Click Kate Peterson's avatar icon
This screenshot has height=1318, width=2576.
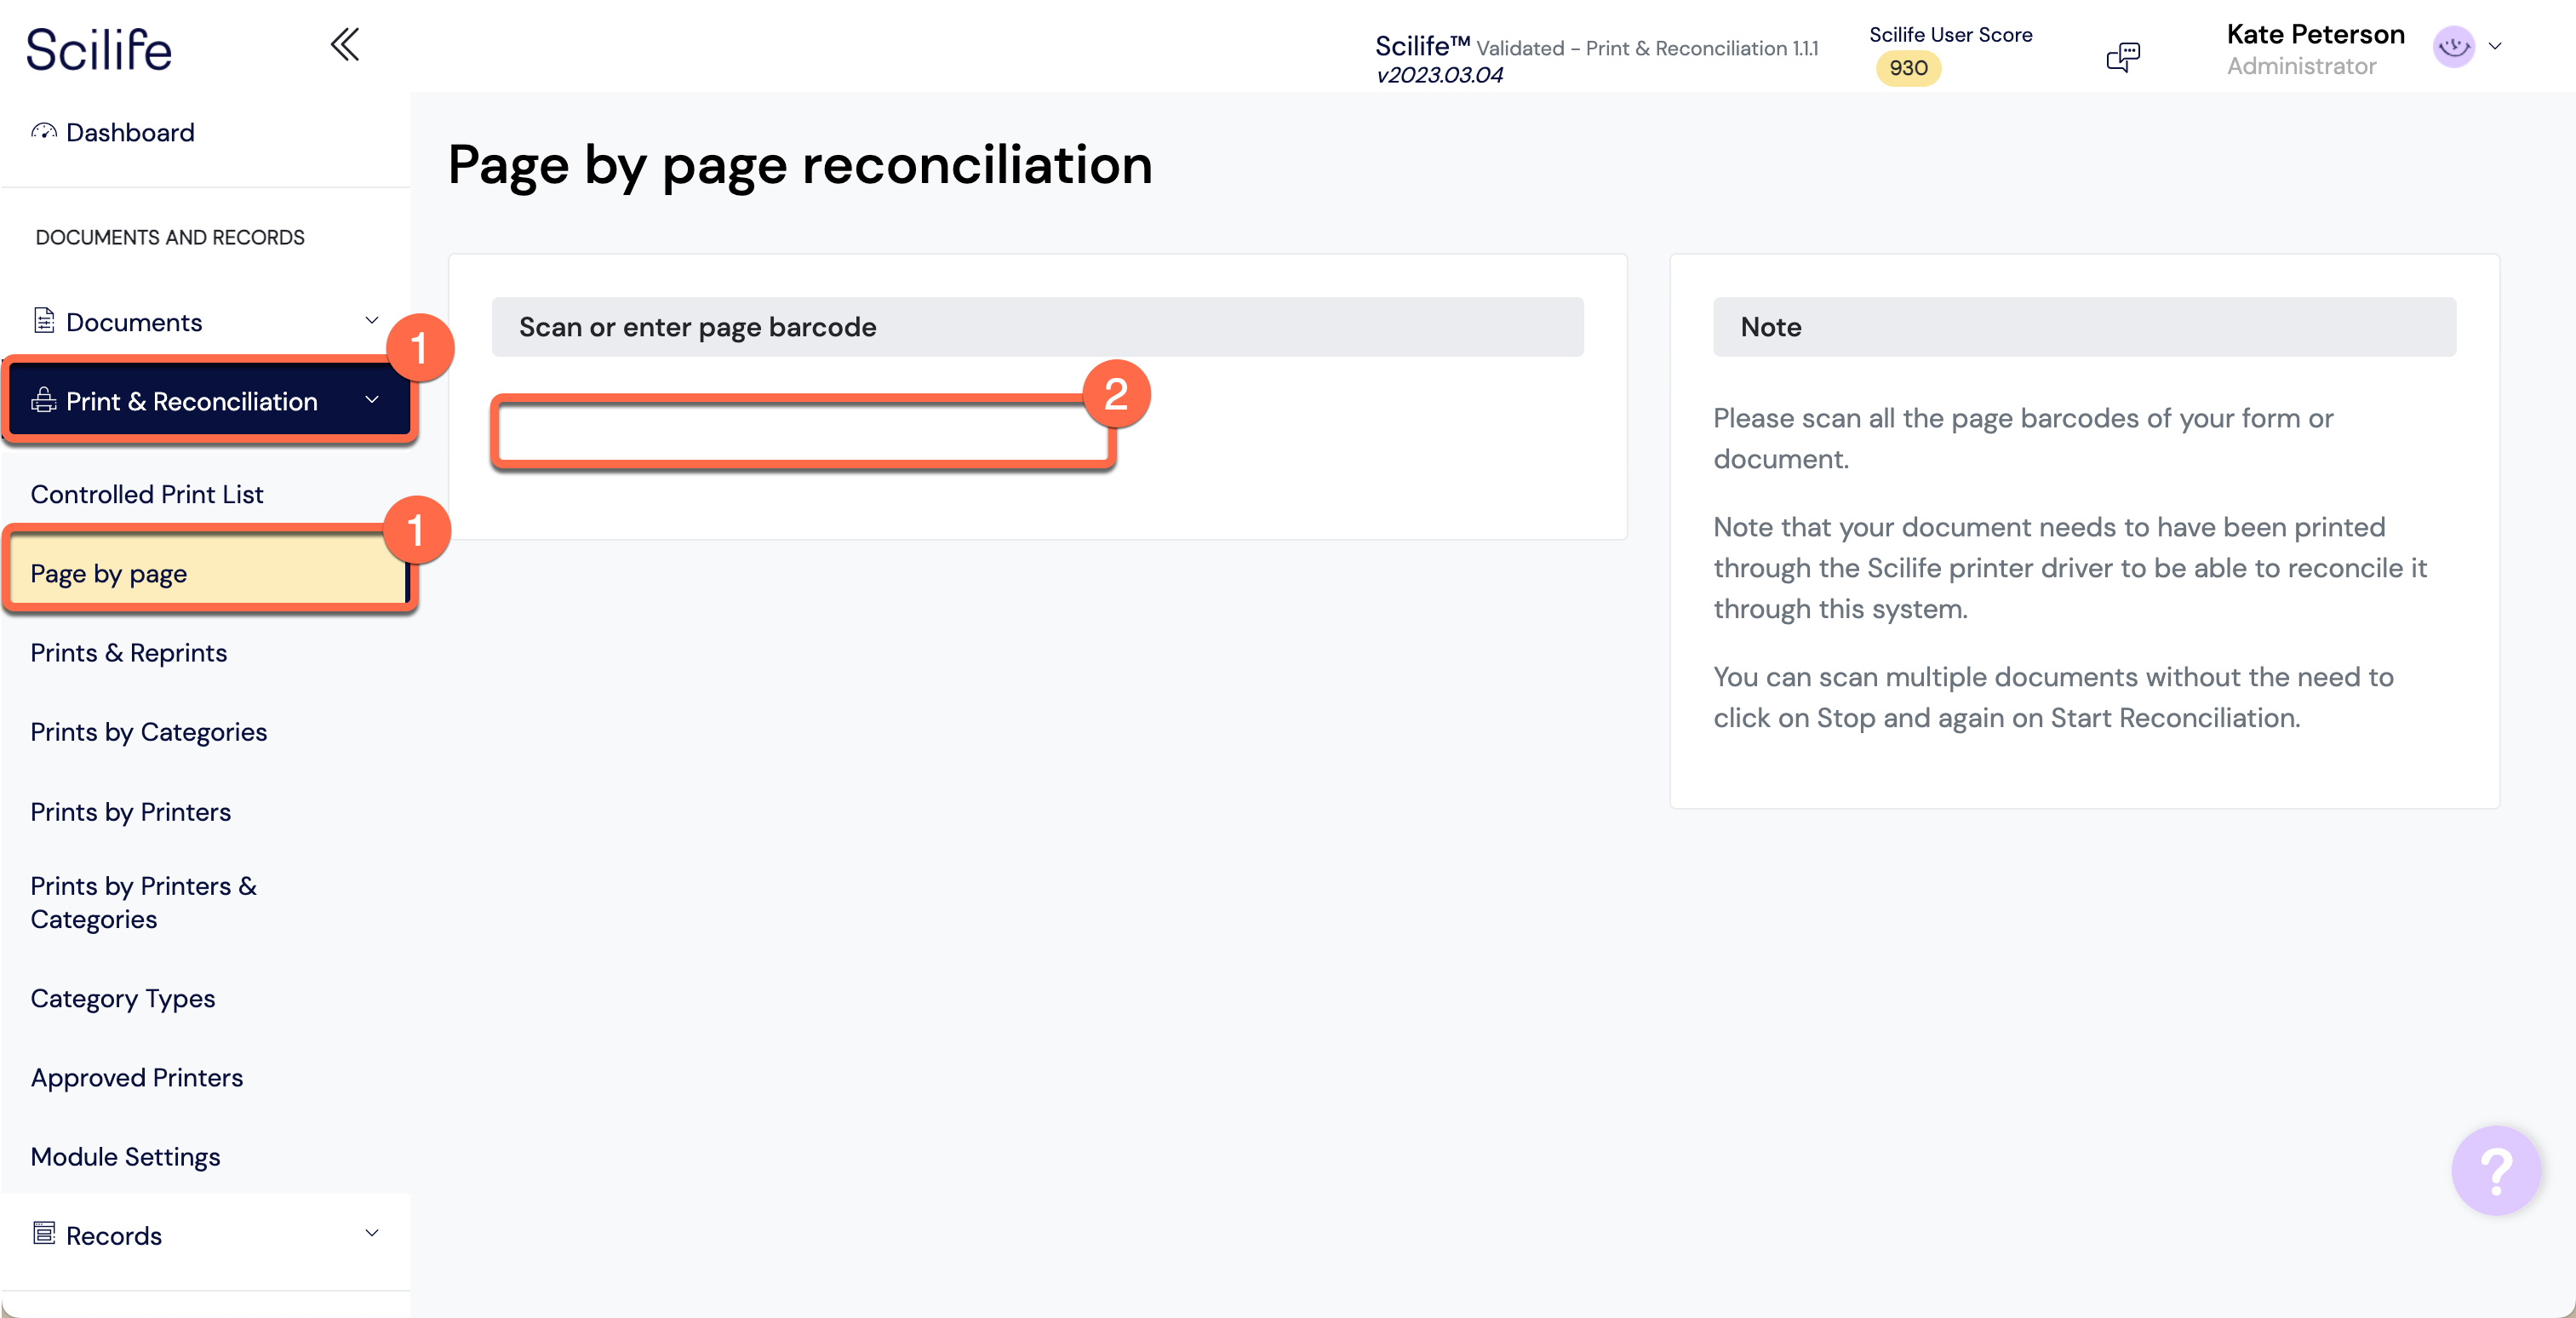coord(2453,47)
